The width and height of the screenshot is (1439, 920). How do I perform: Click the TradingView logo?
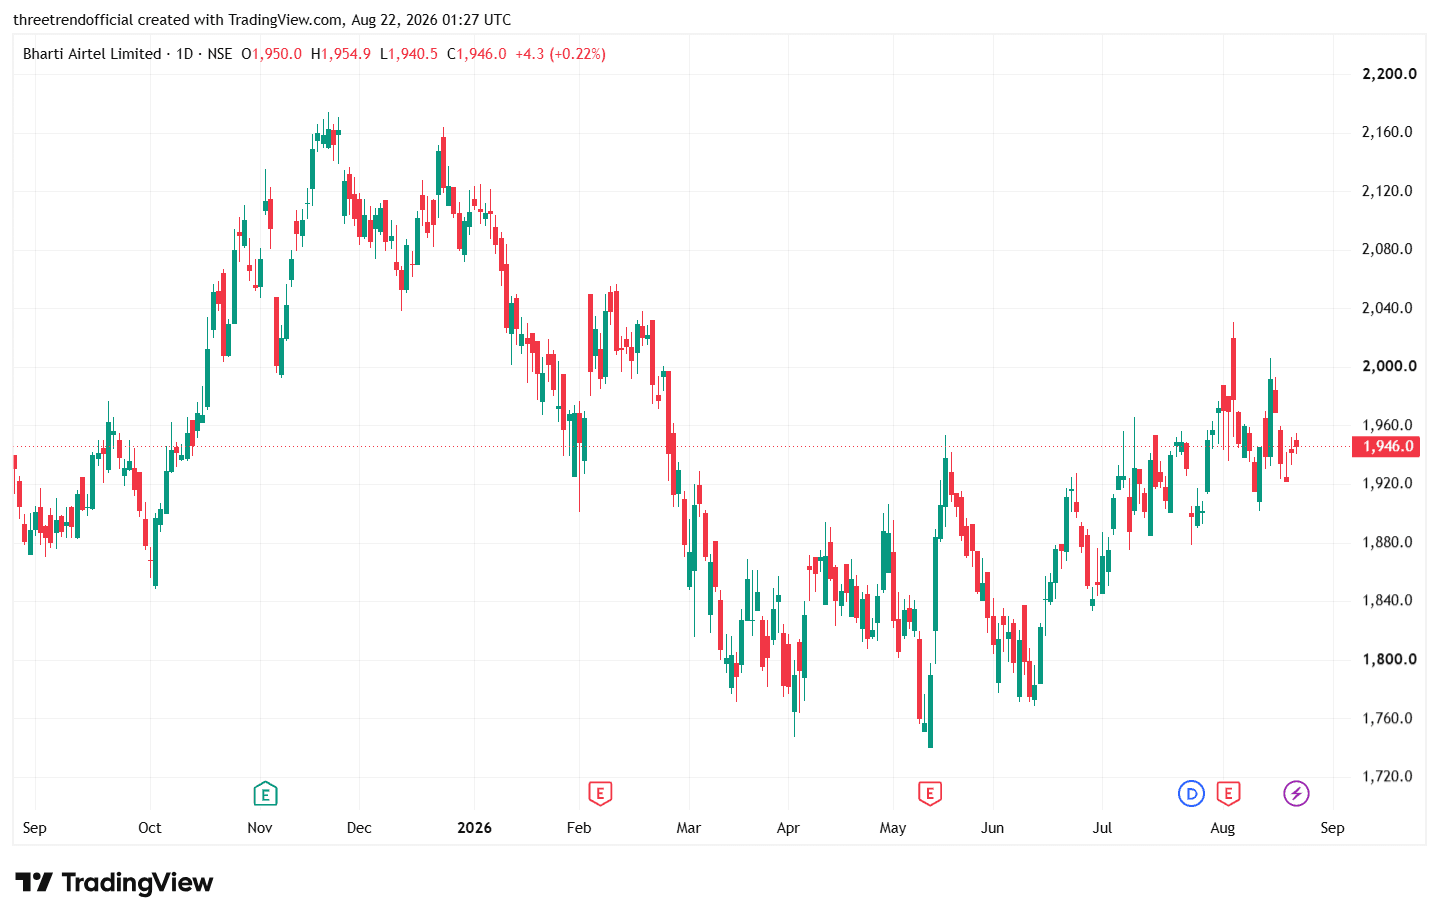pyautogui.click(x=115, y=882)
